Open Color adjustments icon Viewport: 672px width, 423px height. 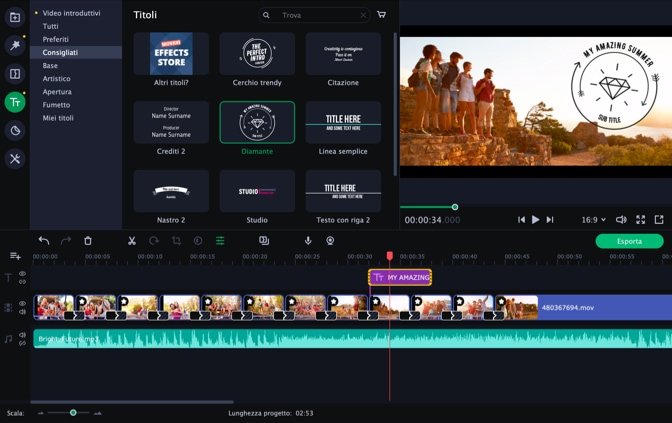pyautogui.click(x=198, y=241)
